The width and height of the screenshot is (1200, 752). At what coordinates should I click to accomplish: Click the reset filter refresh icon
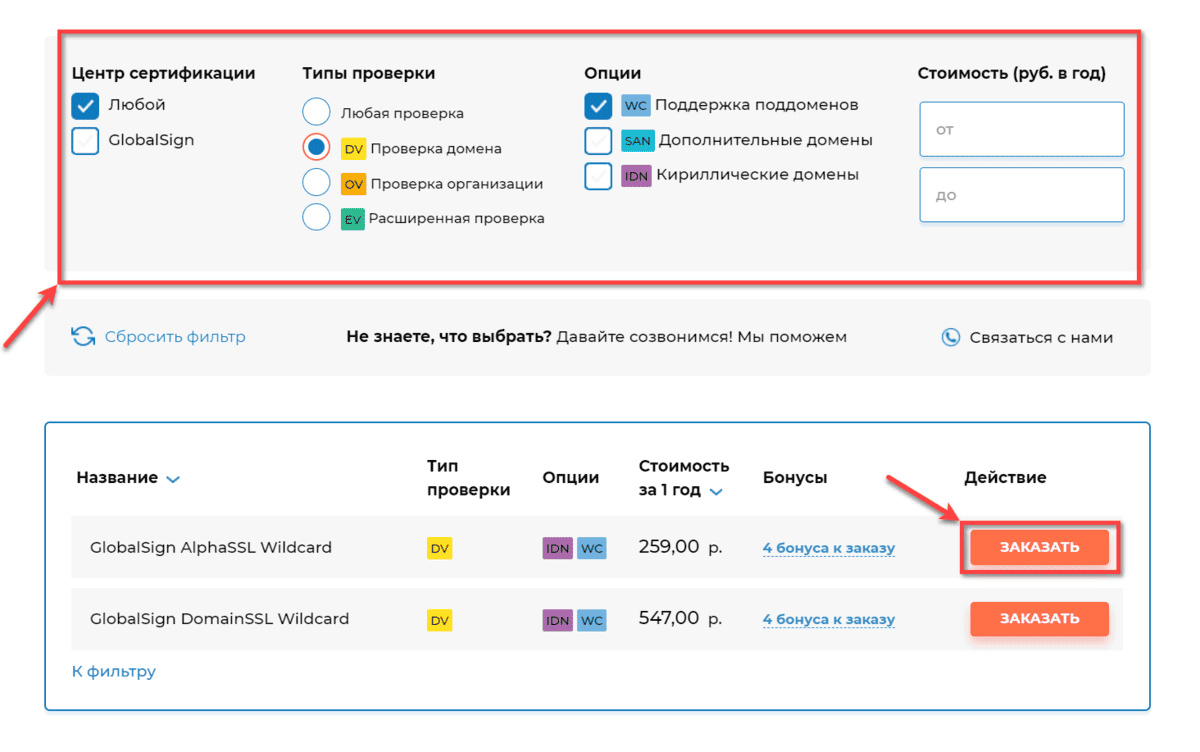(x=83, y=337)
